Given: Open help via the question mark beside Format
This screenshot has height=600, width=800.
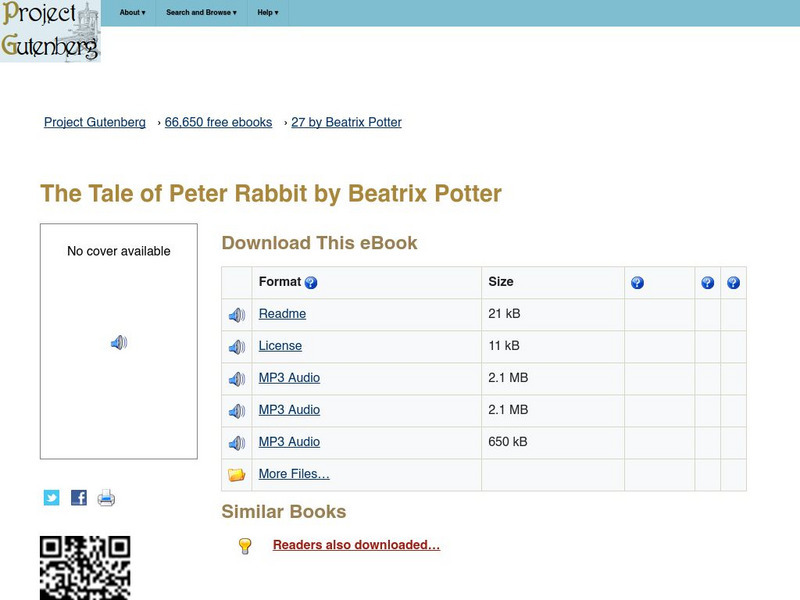Looking at the screenshot, I should [309, 282].
